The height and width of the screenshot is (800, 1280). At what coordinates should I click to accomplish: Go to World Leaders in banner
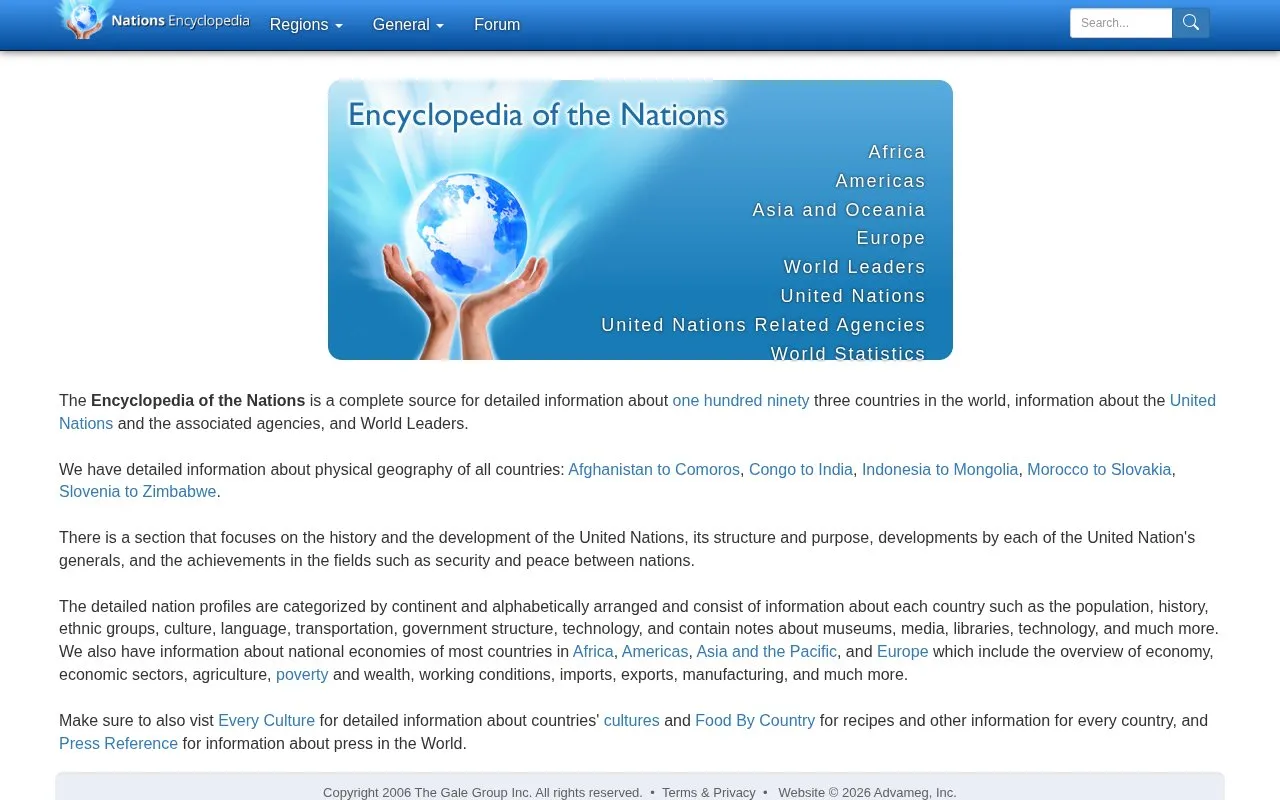pyautogui.click(x=855, y=267)
